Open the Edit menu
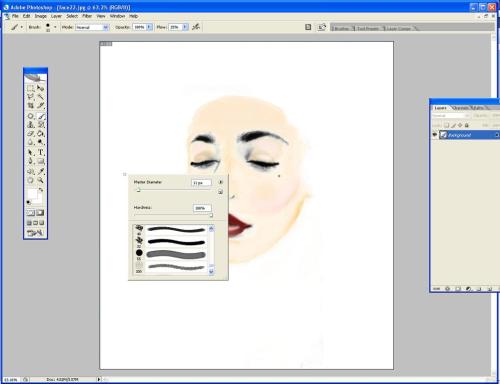 pyautogui.click(x=26, y=16)
